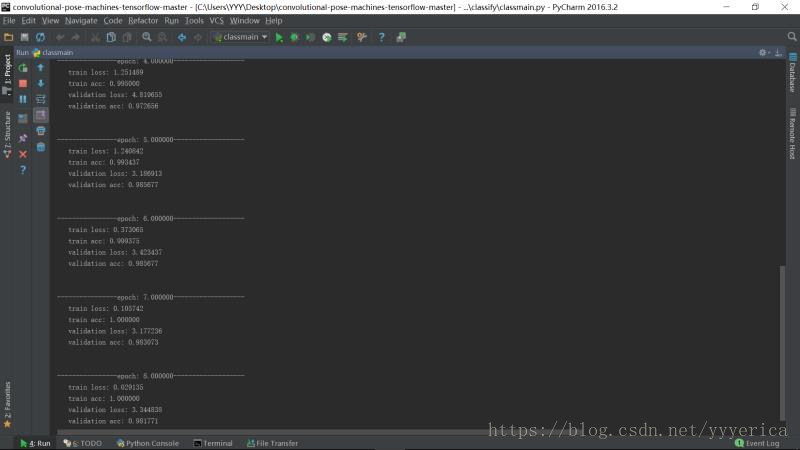Open Find with the magnifier icon

click(x=146, y=37)
